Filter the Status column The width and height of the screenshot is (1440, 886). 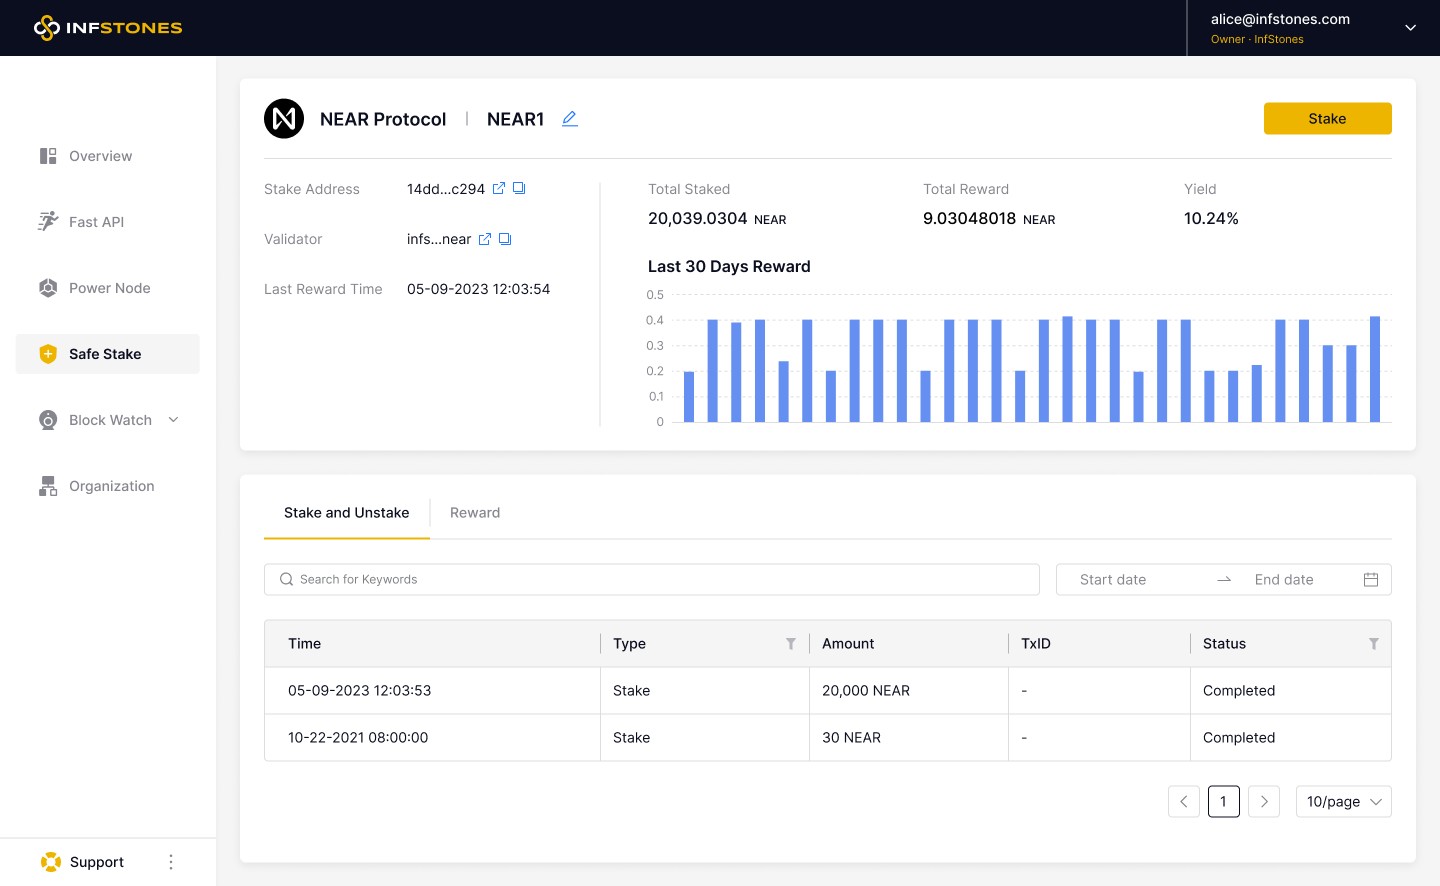pos(1374,644)
